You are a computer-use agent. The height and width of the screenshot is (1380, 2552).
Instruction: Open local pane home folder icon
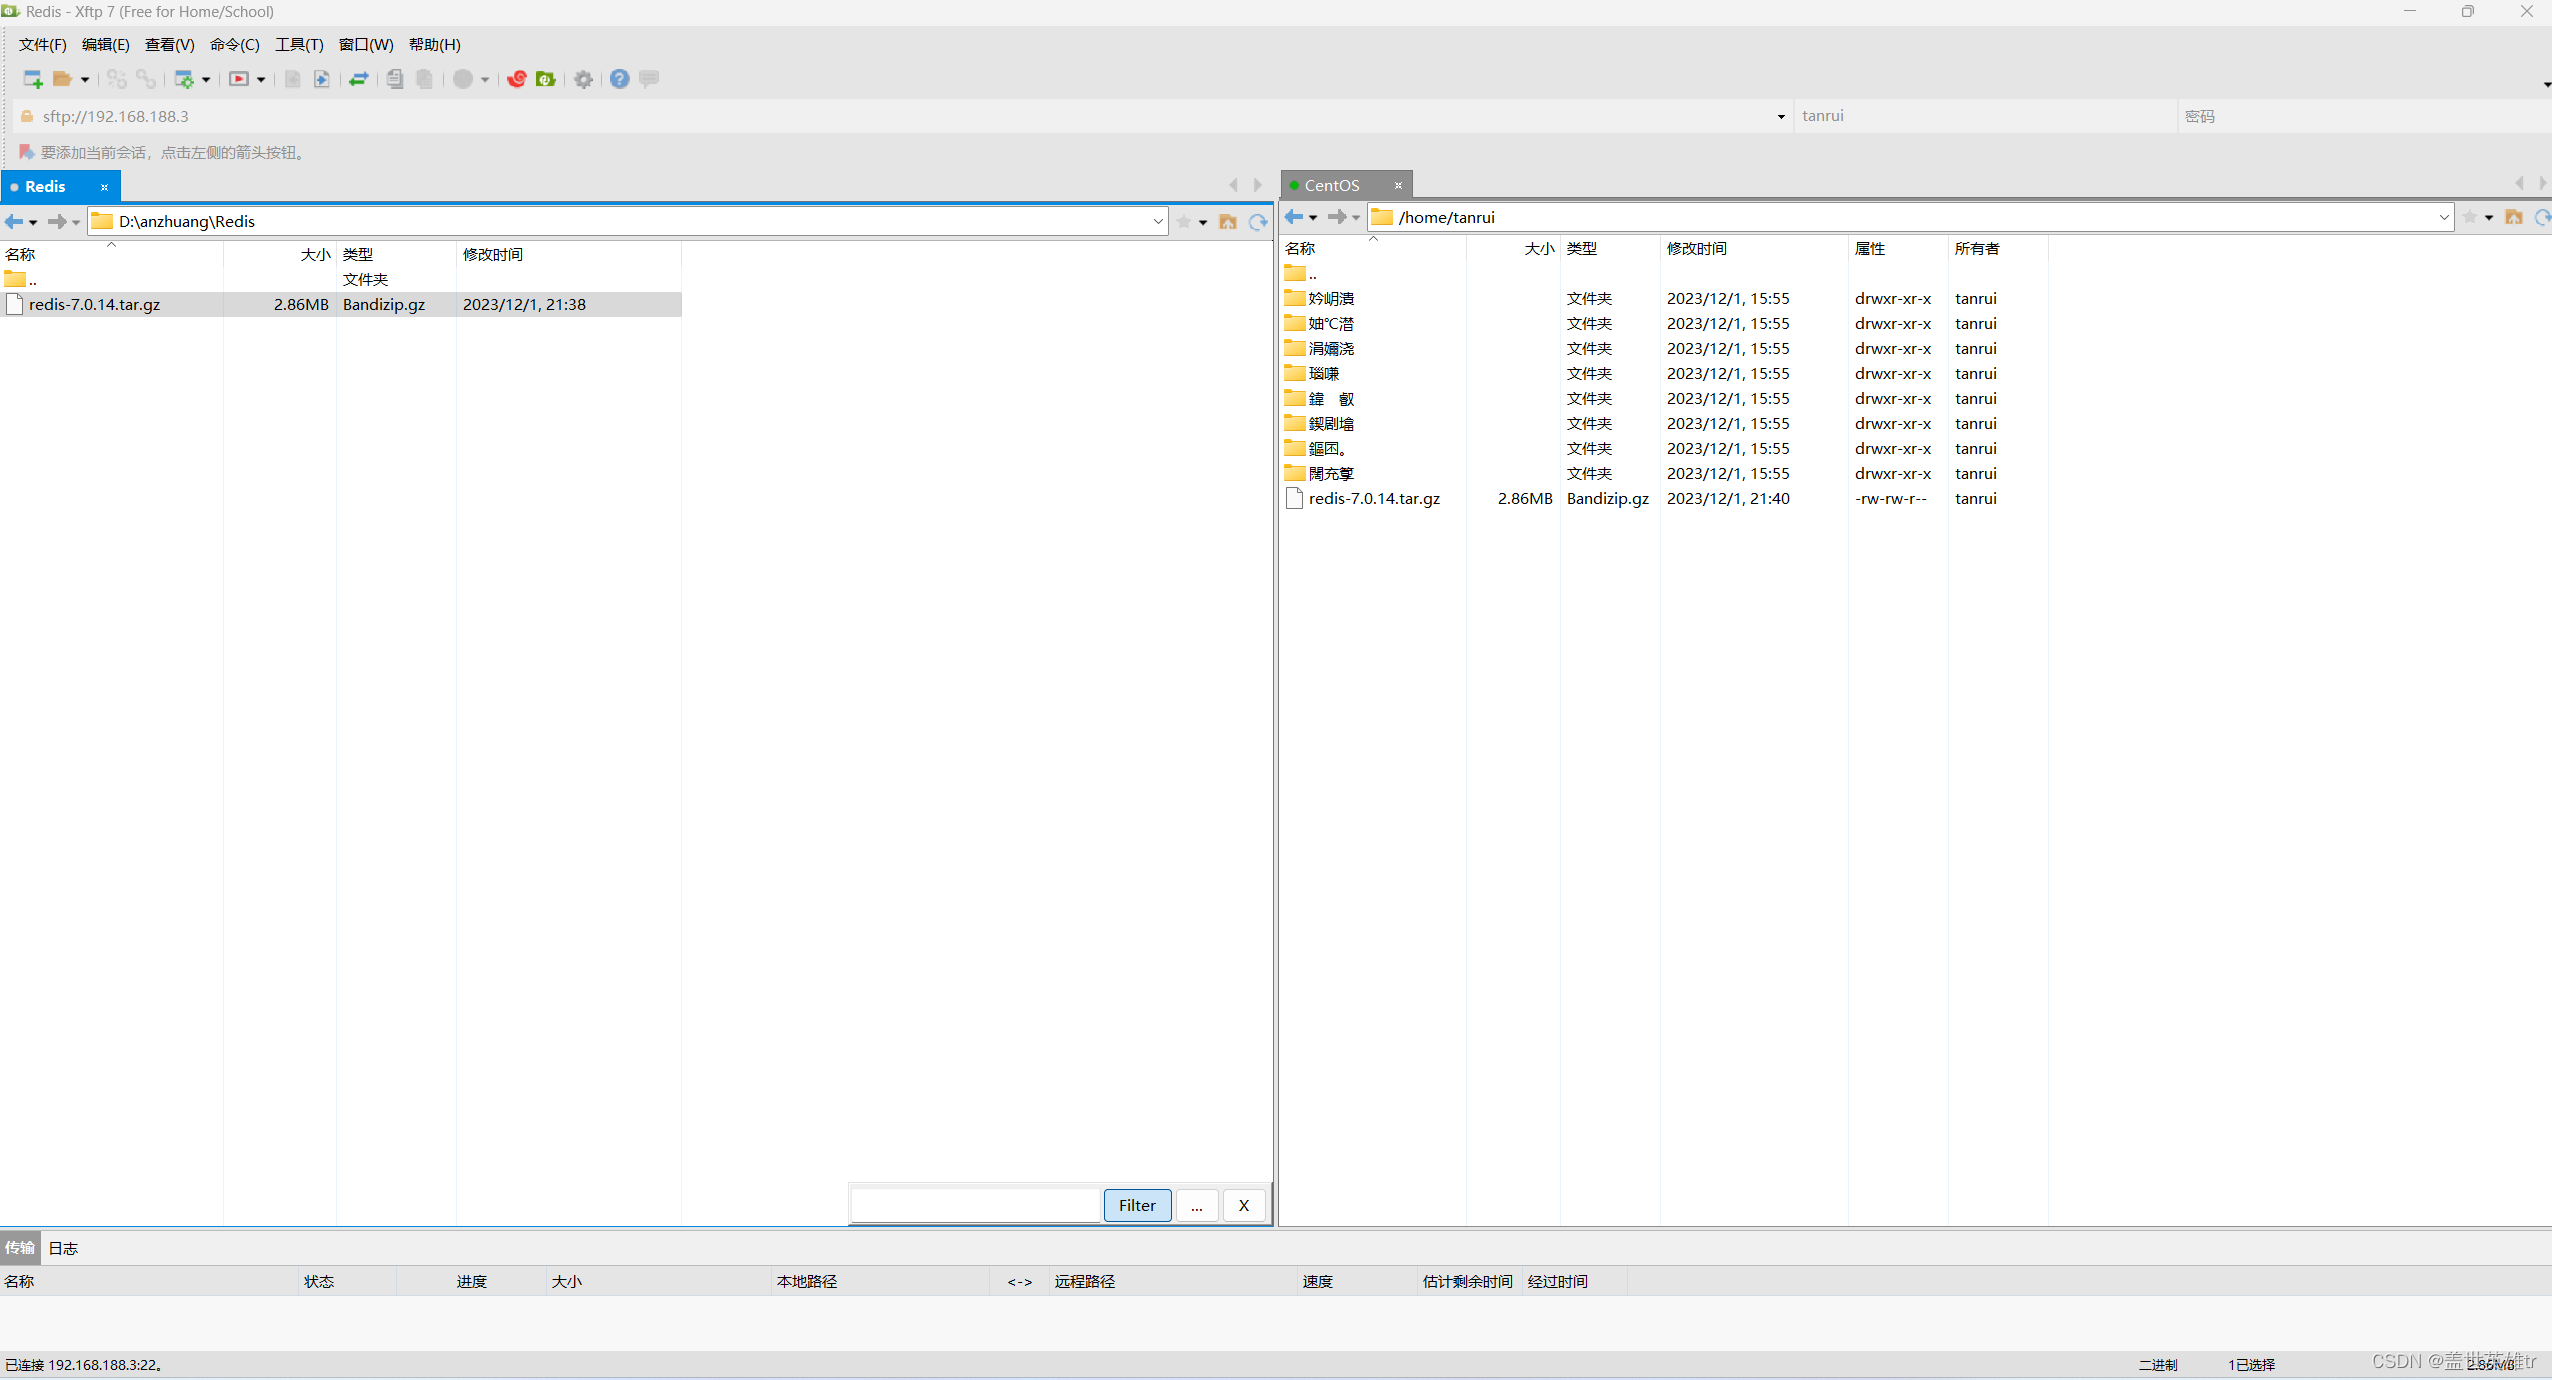[x=1228, y=222]
